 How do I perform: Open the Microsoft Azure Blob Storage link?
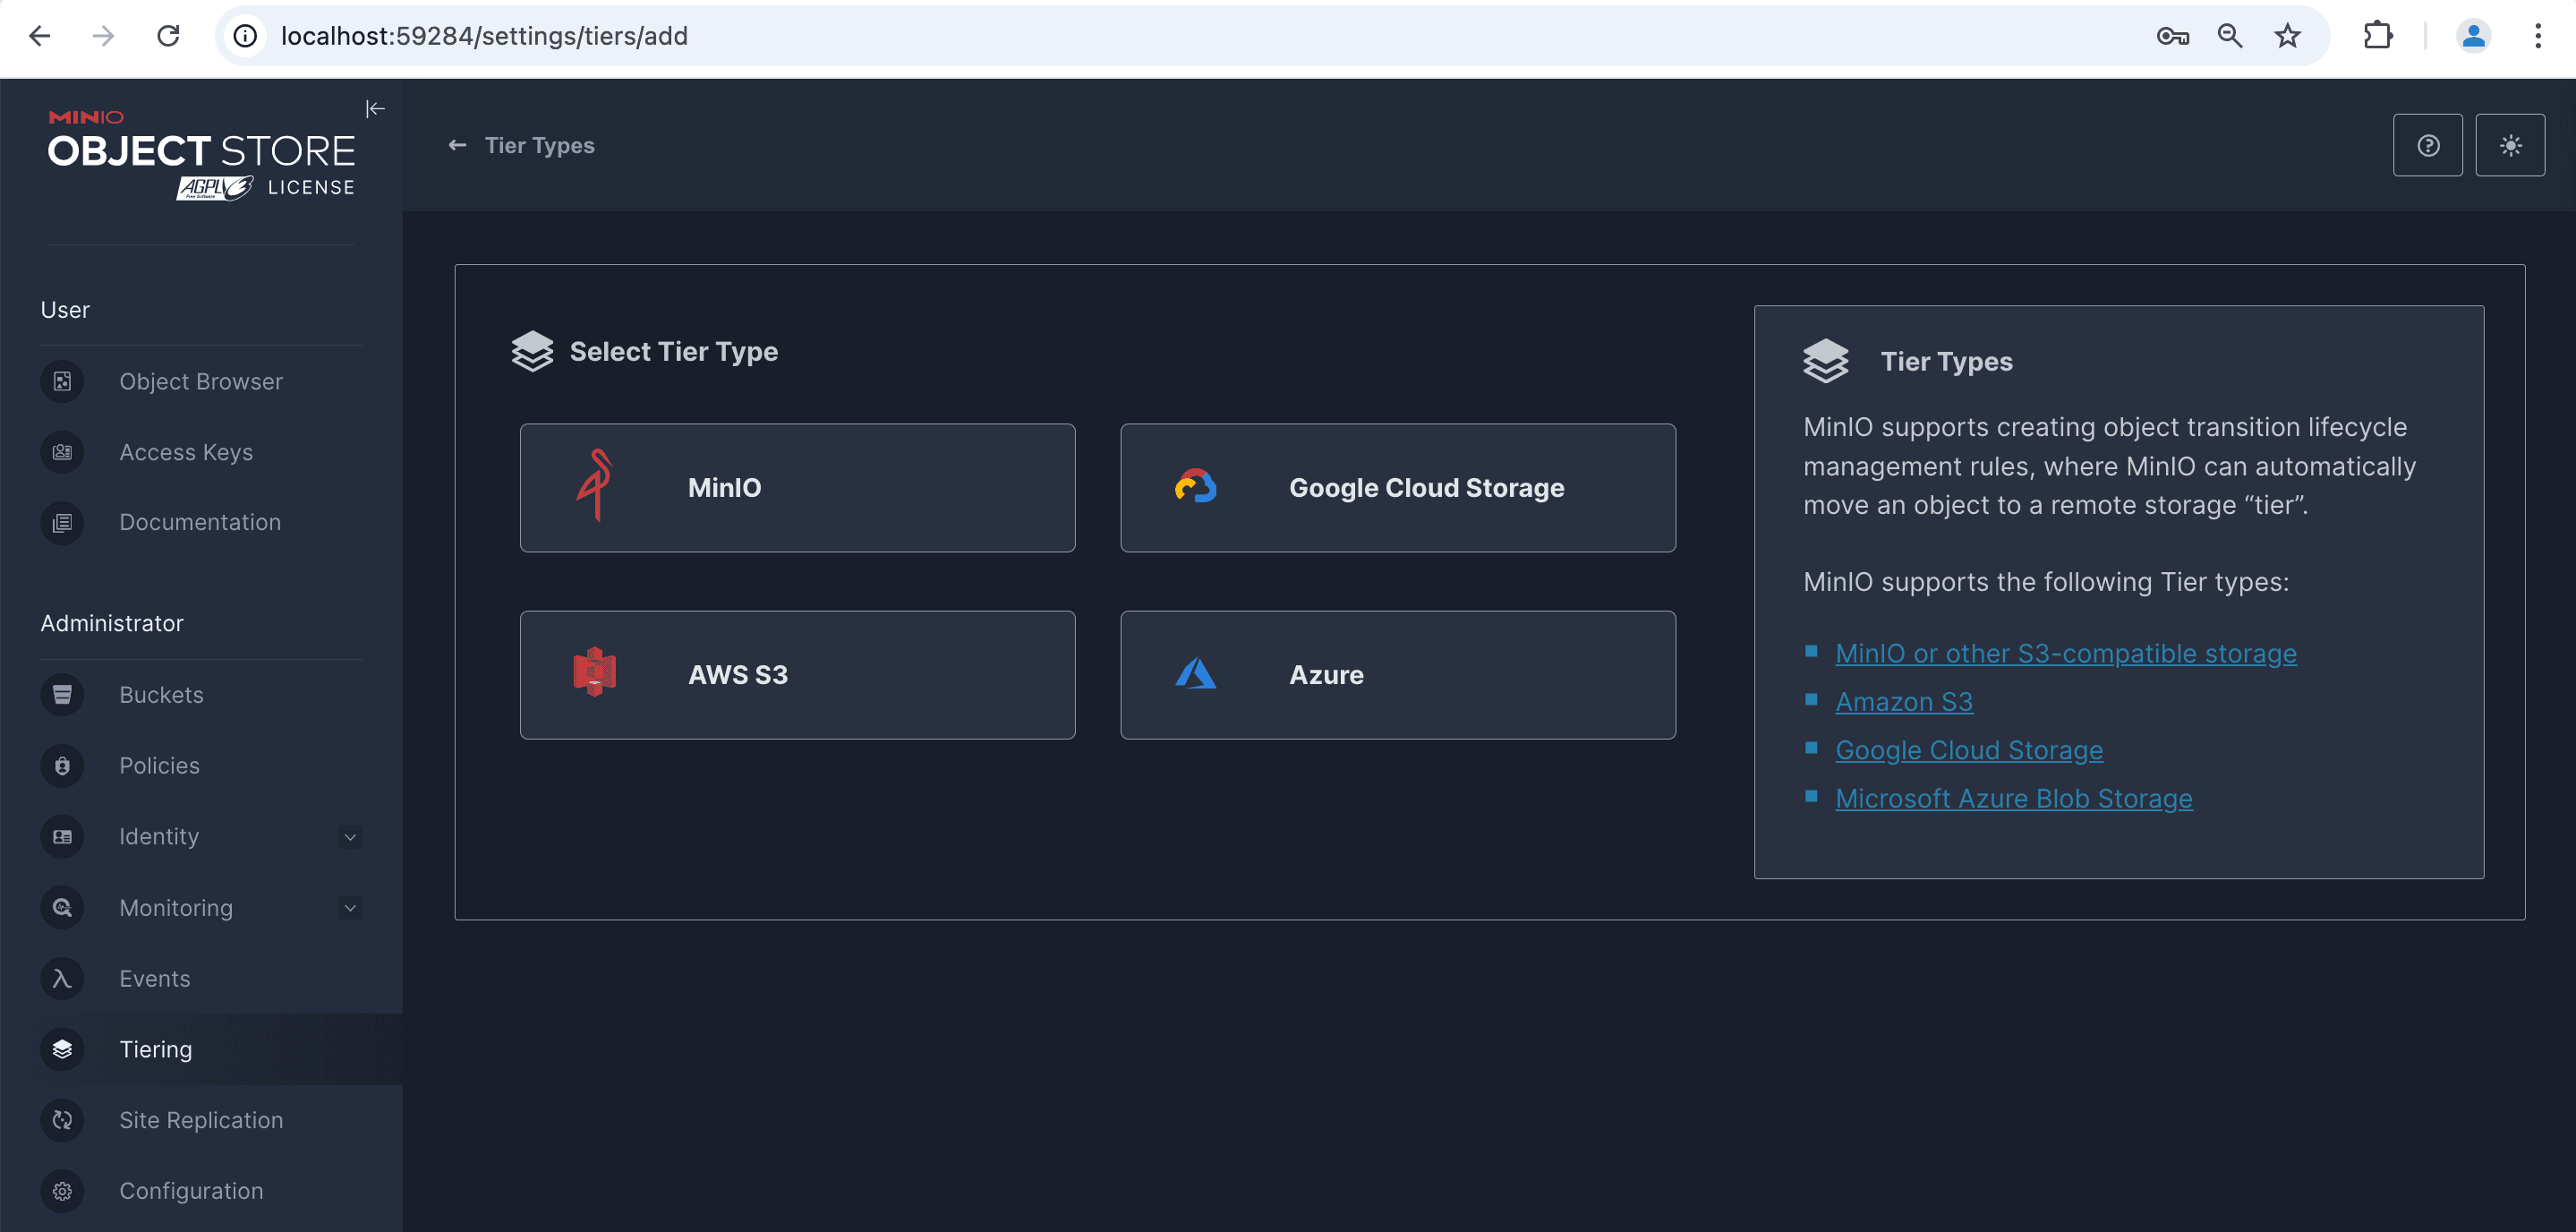coord(2013,799)
